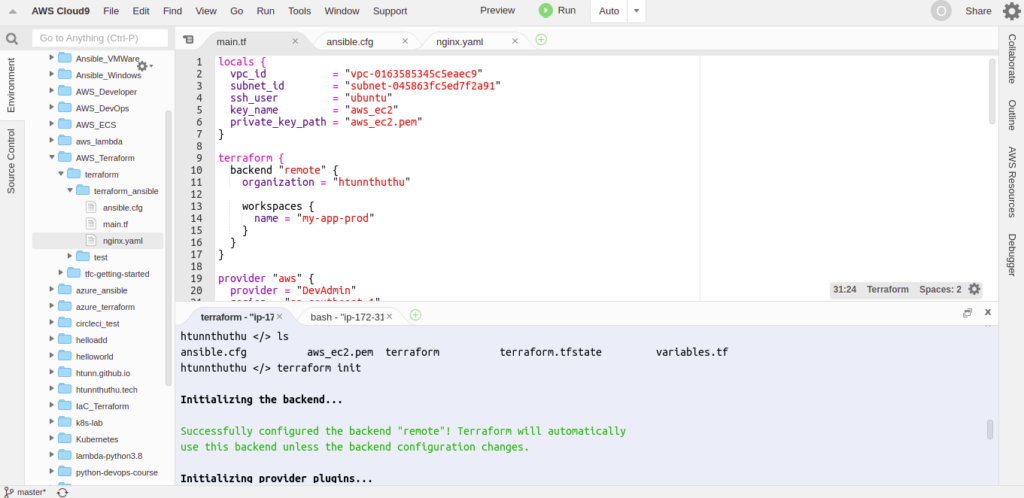Maximize the terminal panel icon
Viewport: 1024px width, 498px height.
point(967,313)
